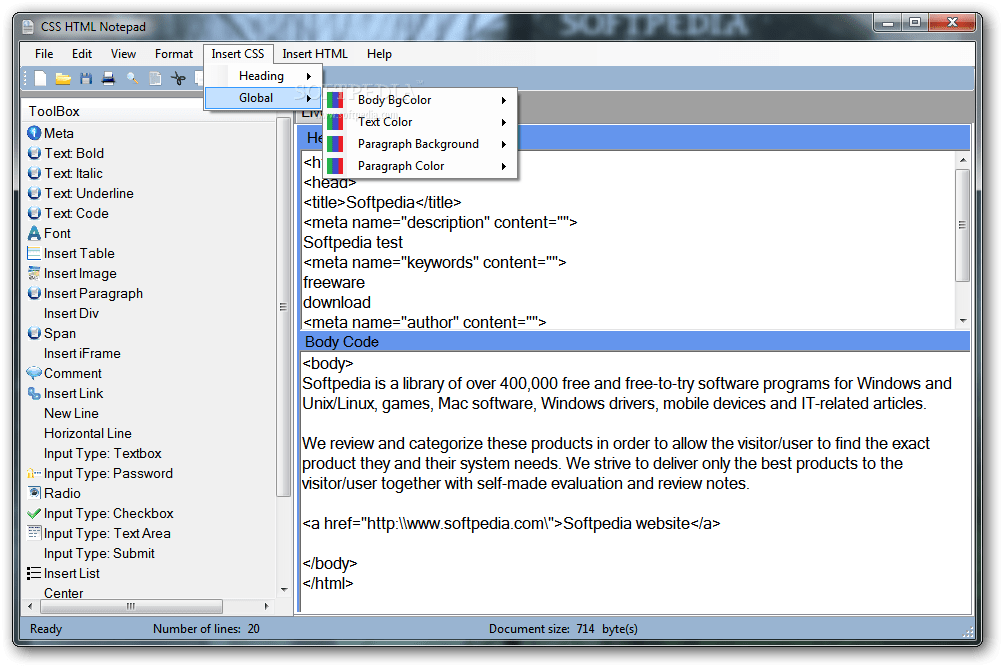The height and width of the screenshot is (667, 1003).
Task: Expand the Heading submenu
Action: click(x=264, y=76)
